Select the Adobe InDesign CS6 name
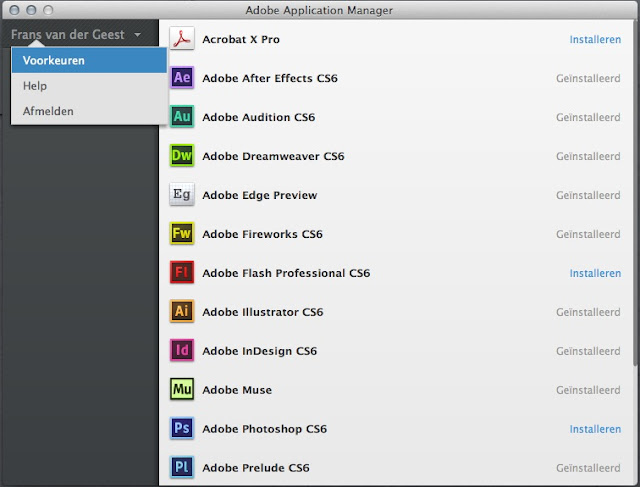Viewport: 640px width, 487px height. tap(259, 351)
